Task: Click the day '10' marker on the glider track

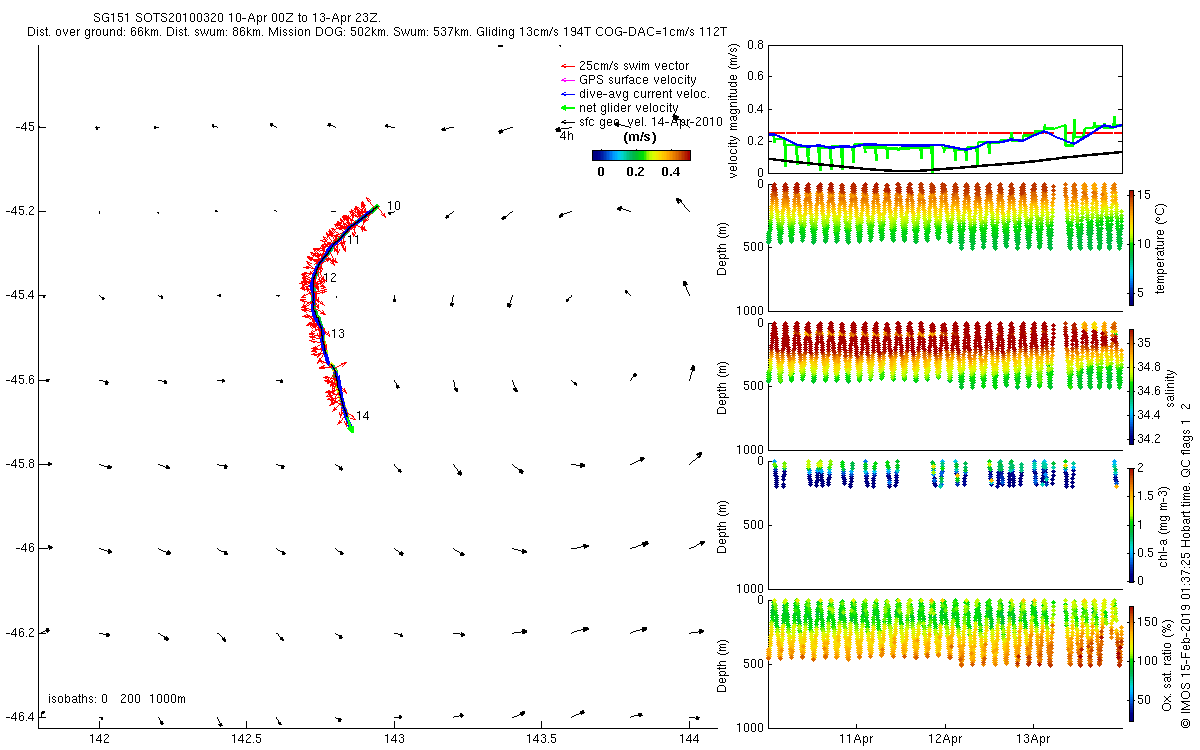Action: [x=394, y=206]
